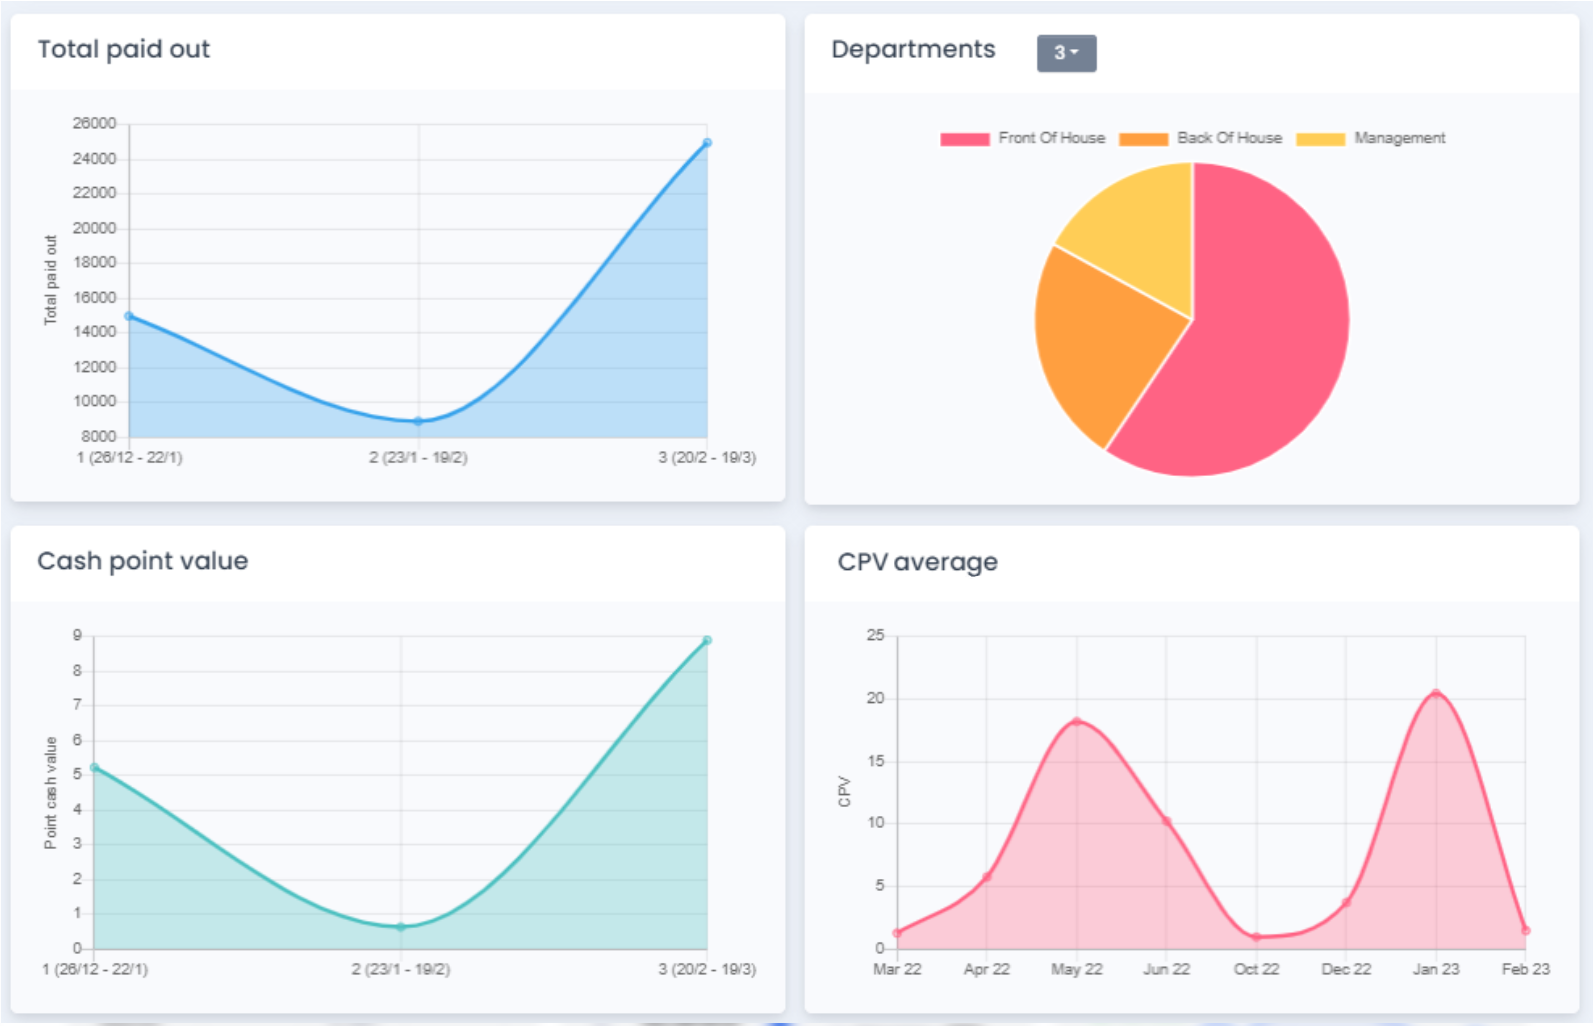Click the Jun 22 point on CPV average
1593x1026 pixels.
[1166, 822]
